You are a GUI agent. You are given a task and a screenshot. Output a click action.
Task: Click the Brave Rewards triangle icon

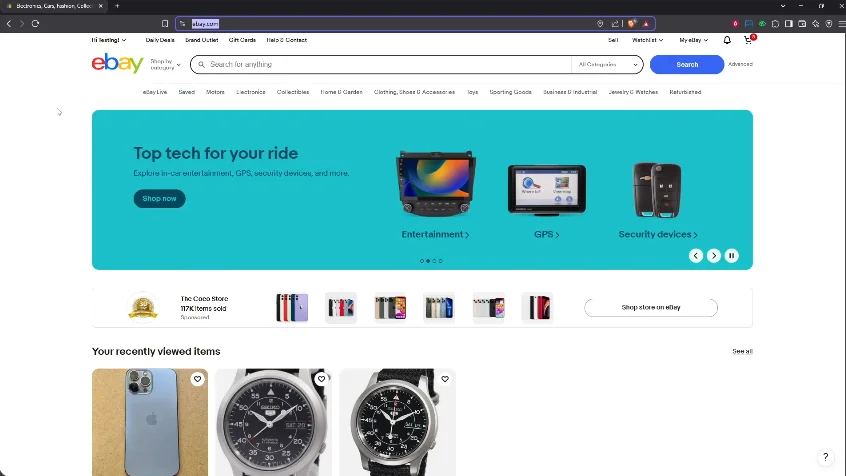[x=646, y=24]
